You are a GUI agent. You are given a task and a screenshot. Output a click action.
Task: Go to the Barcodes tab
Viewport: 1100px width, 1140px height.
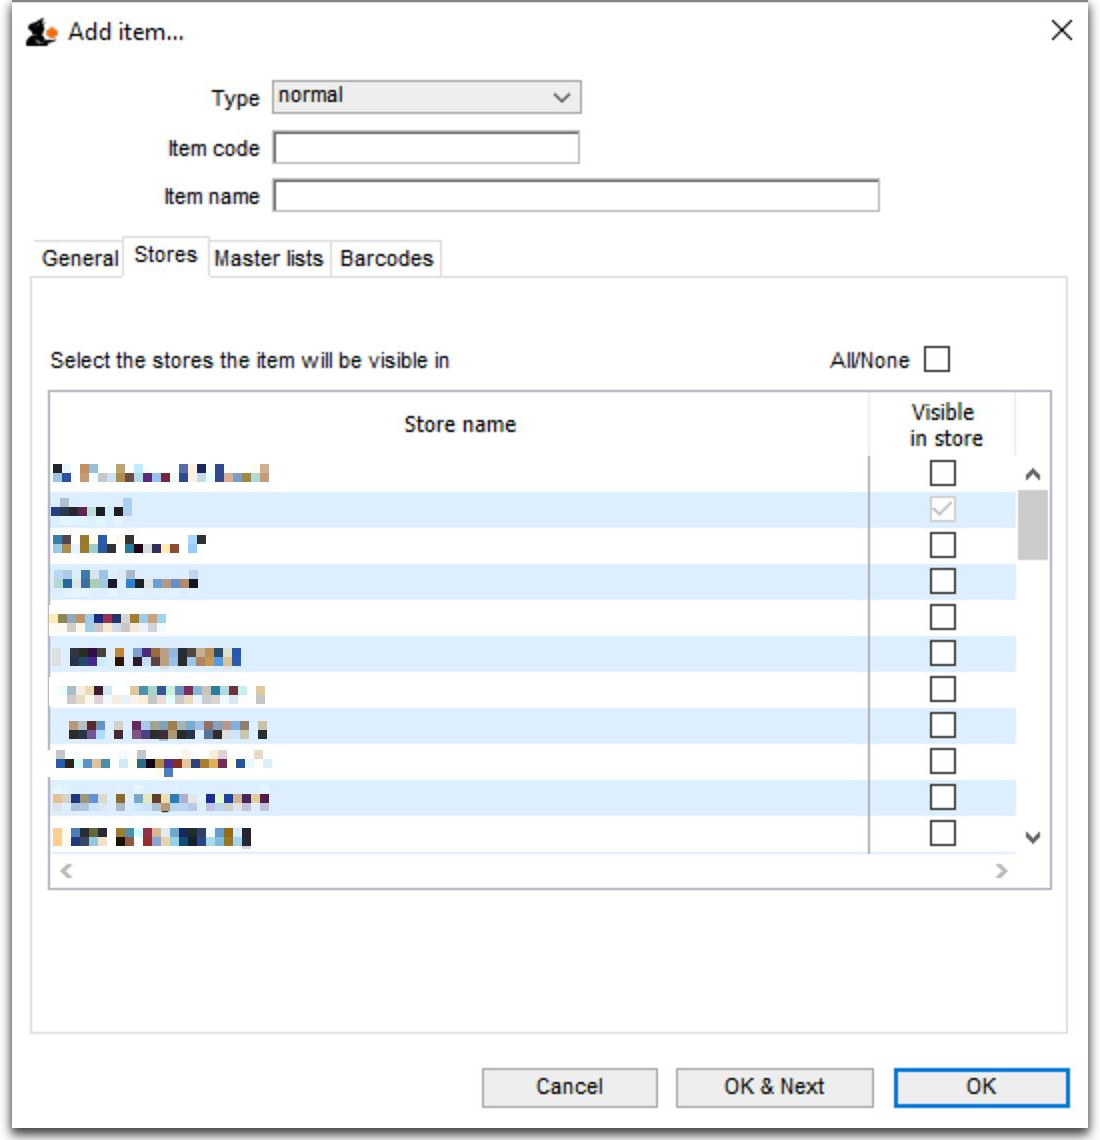click(386, 258)
